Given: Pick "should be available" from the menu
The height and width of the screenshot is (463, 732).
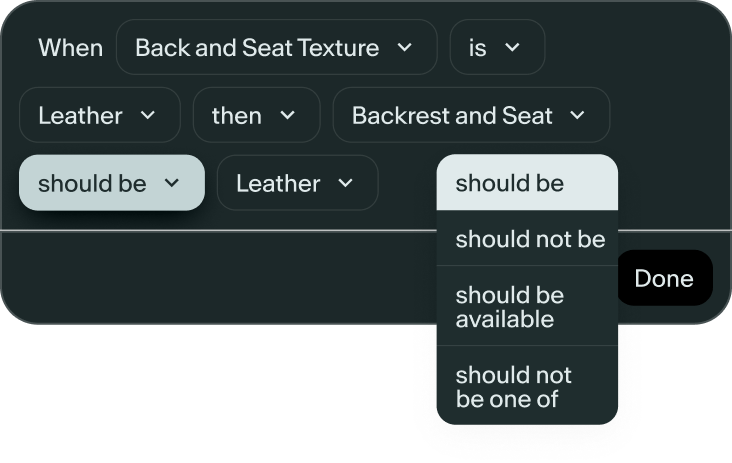Looking at the screenshot, I should 526,307.
